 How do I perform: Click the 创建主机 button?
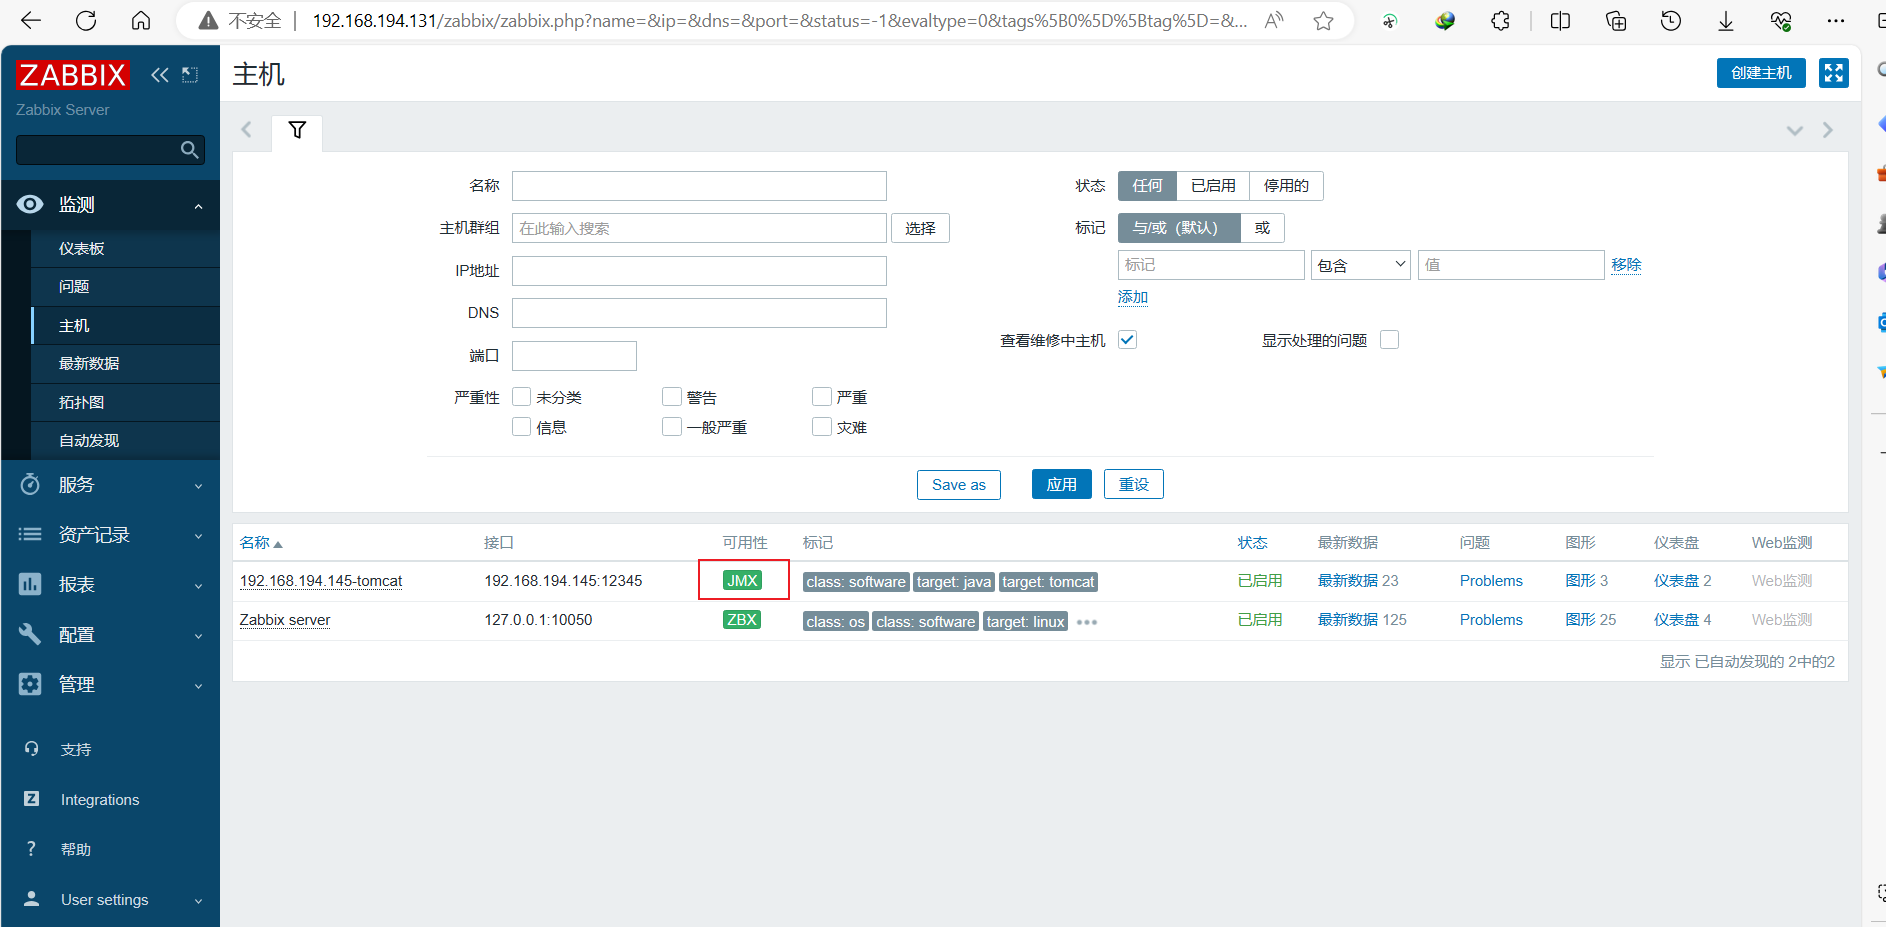click(x=1761, y=73)
